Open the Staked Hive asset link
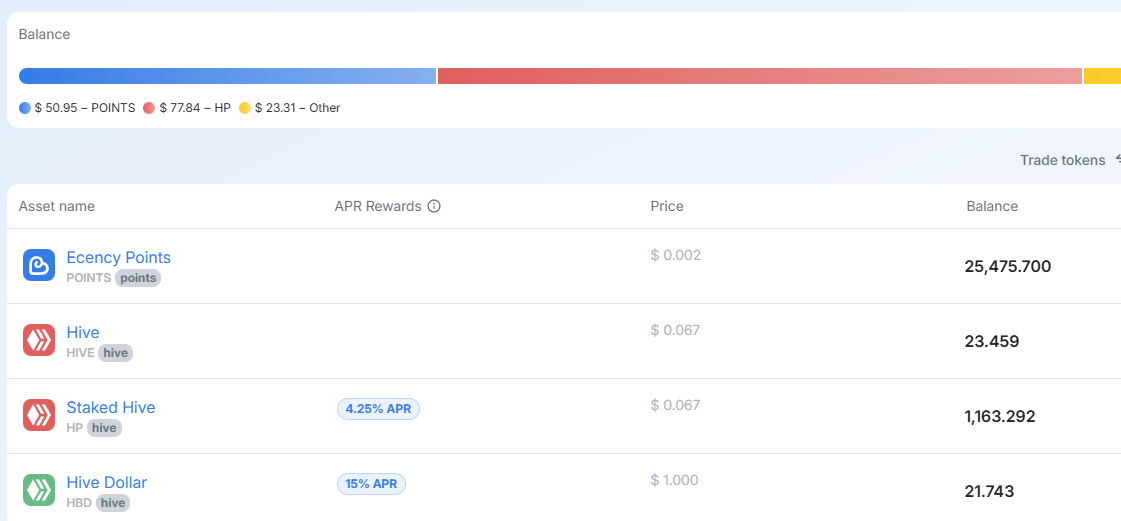This screenshot has height=521, width=1121. pyautogui.click(x=111, y=407)
